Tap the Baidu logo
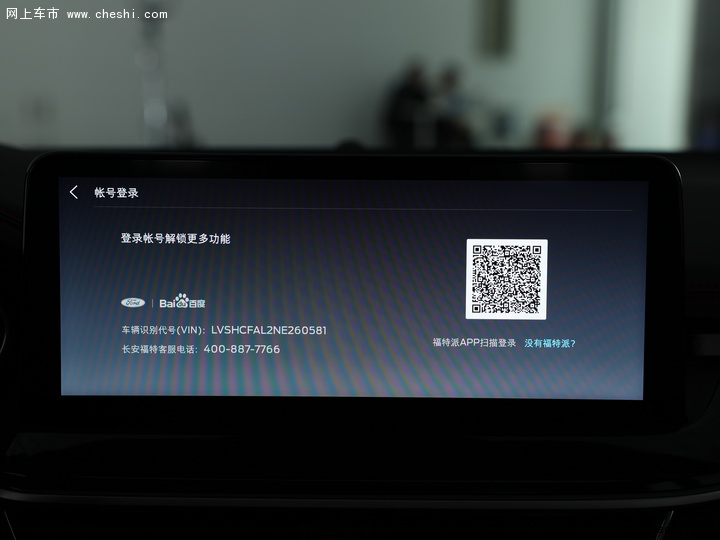The width and height of the screenshot is (720, 540). [182, 301]
